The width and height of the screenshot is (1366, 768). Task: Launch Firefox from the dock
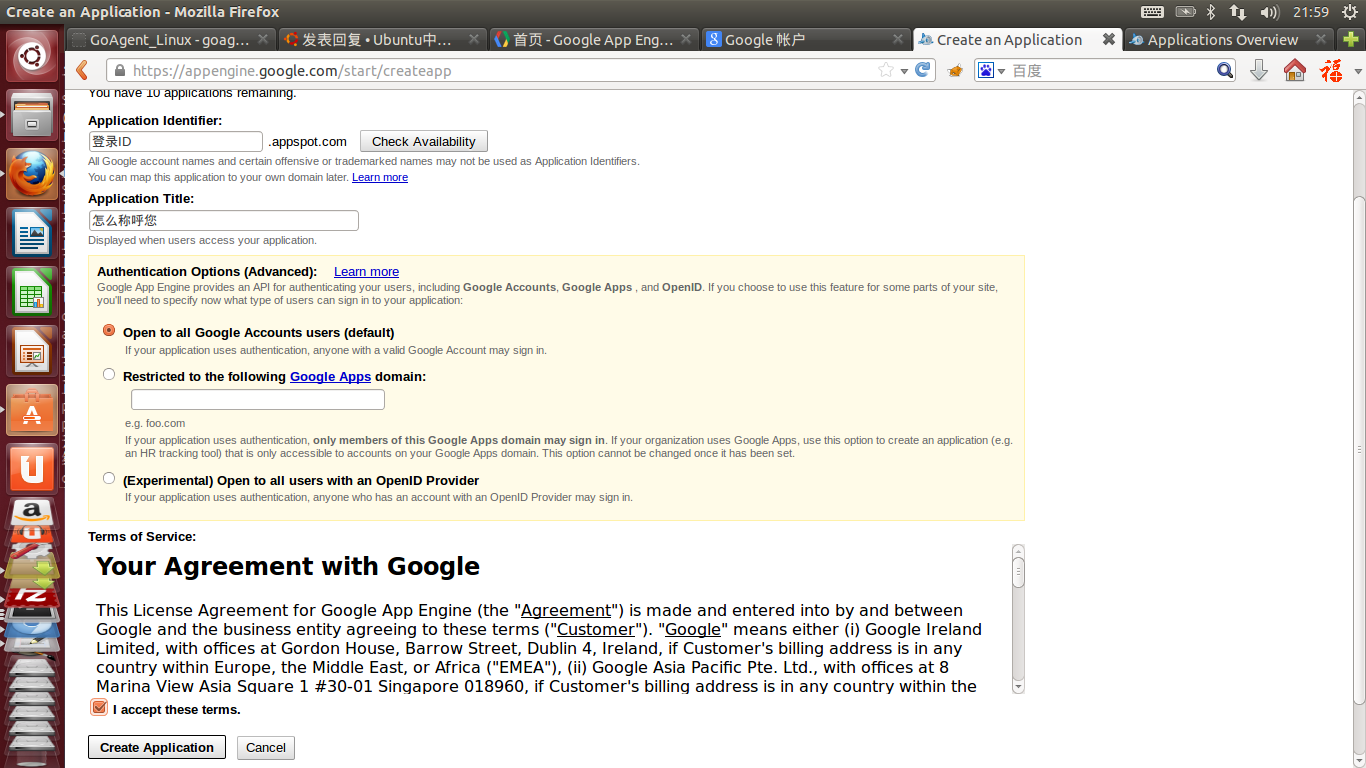click(32, 174)
